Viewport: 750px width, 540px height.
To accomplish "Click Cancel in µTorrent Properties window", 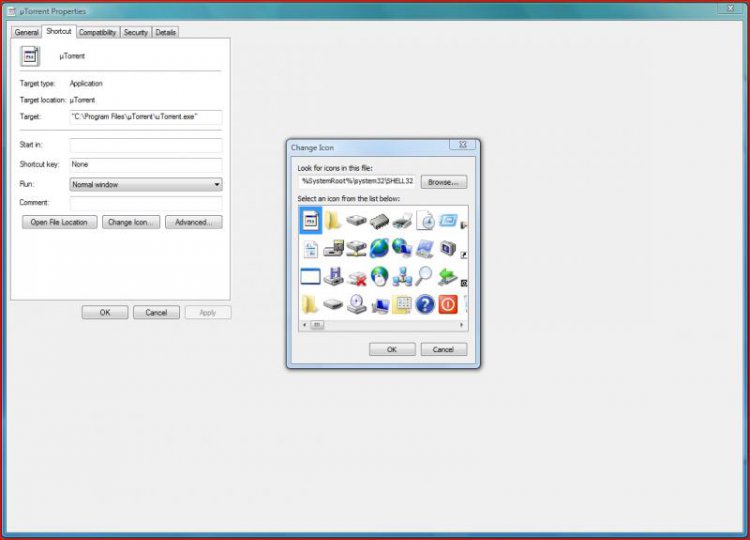I will click(x=156, y=312).
